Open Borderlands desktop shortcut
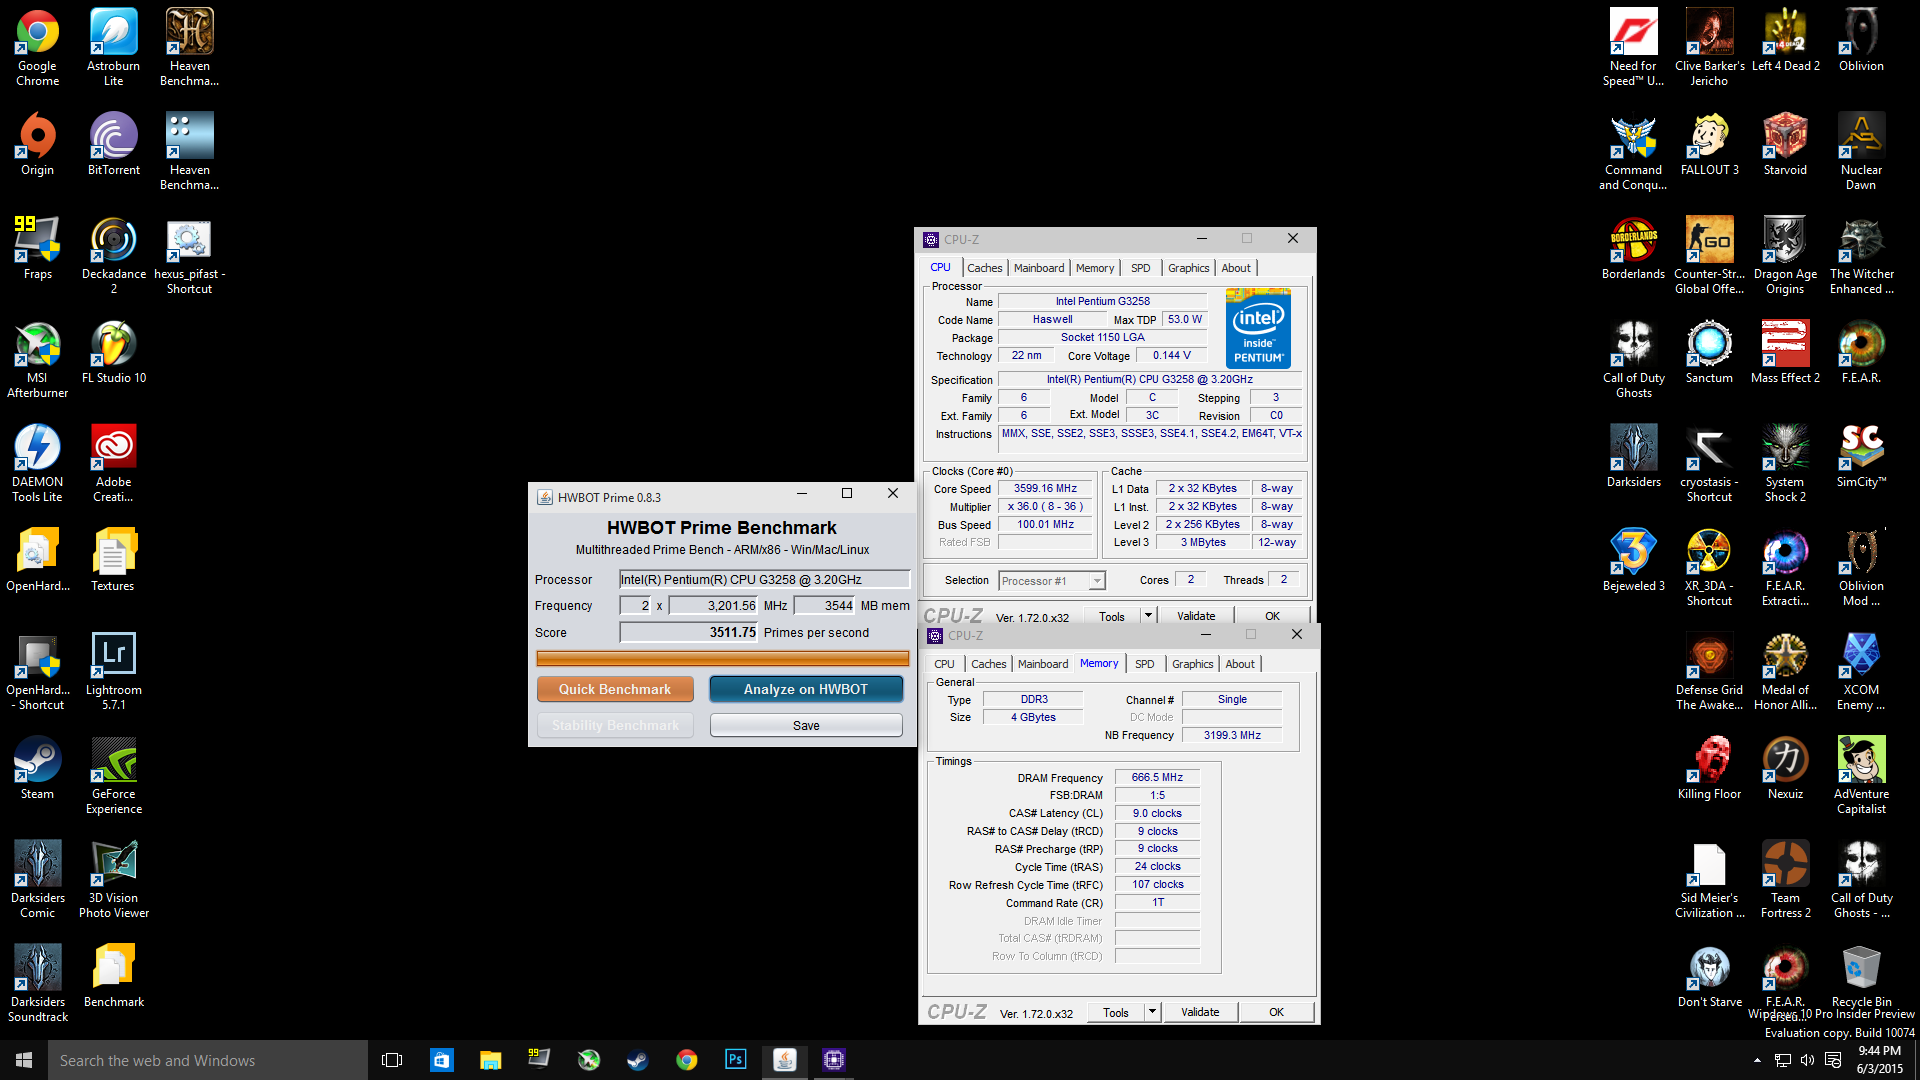This screenshot has width=1920, height=1080. tap(1633, 248)
